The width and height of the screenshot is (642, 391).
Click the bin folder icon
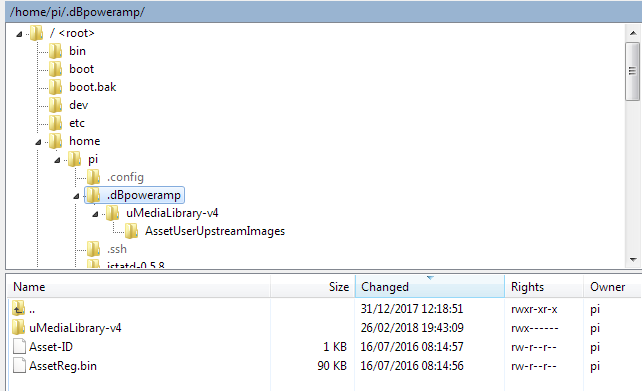click(x=55, y=51)
